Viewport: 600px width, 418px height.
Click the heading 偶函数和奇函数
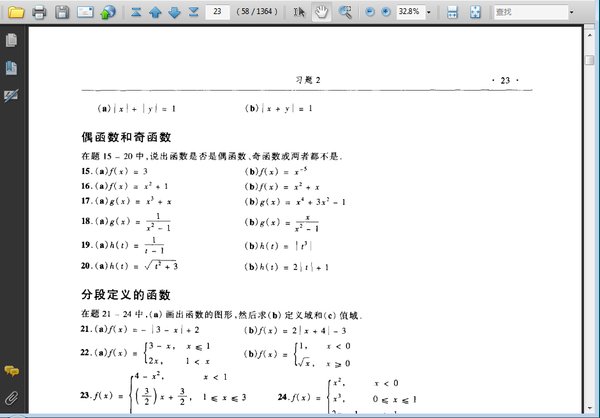pyautogui.click(x=126, y=137)
